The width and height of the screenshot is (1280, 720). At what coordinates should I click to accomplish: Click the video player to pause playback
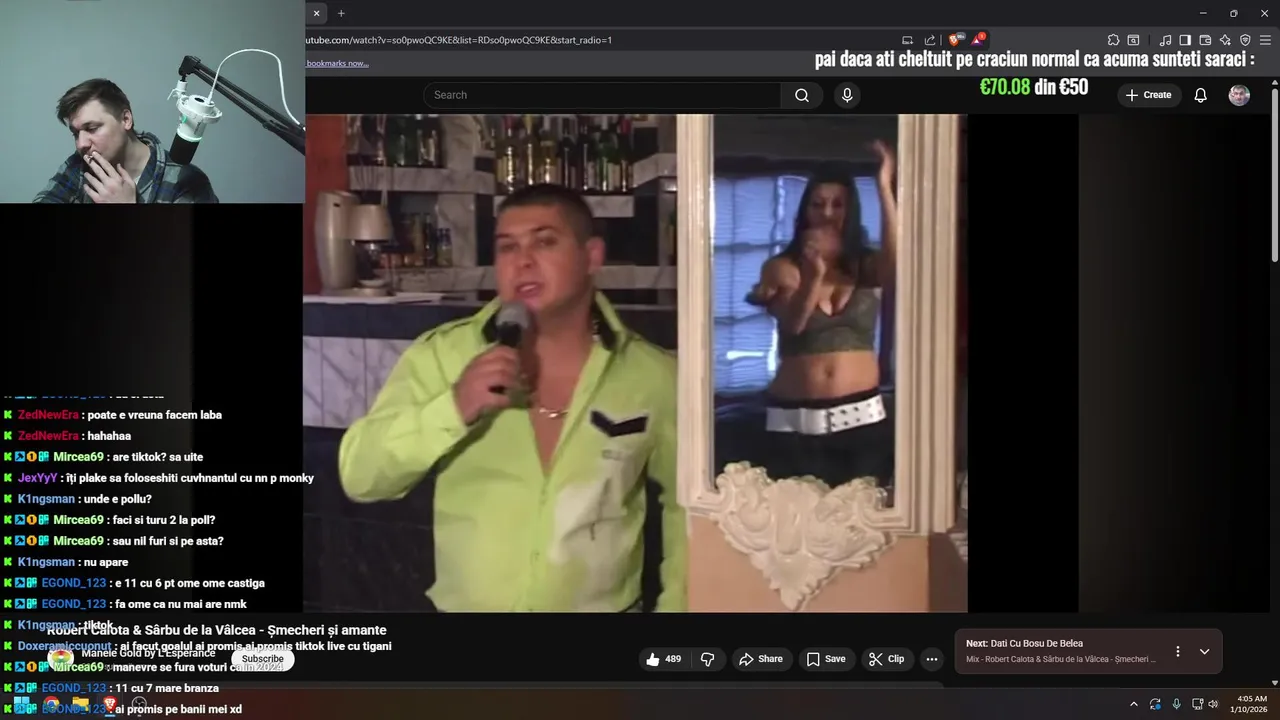pyautogui.click(x=635, y=363)
